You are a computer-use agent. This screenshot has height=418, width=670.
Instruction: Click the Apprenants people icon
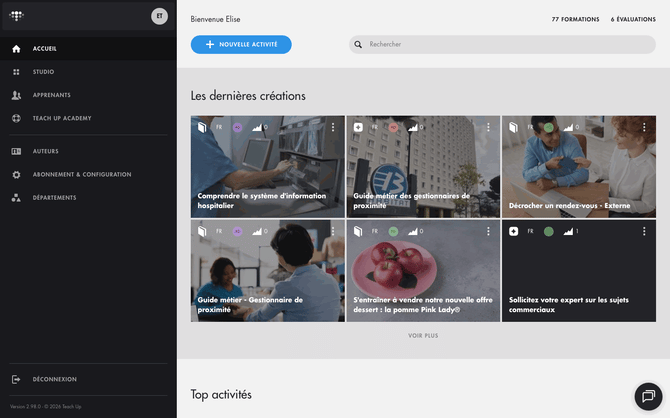(16, 95)
